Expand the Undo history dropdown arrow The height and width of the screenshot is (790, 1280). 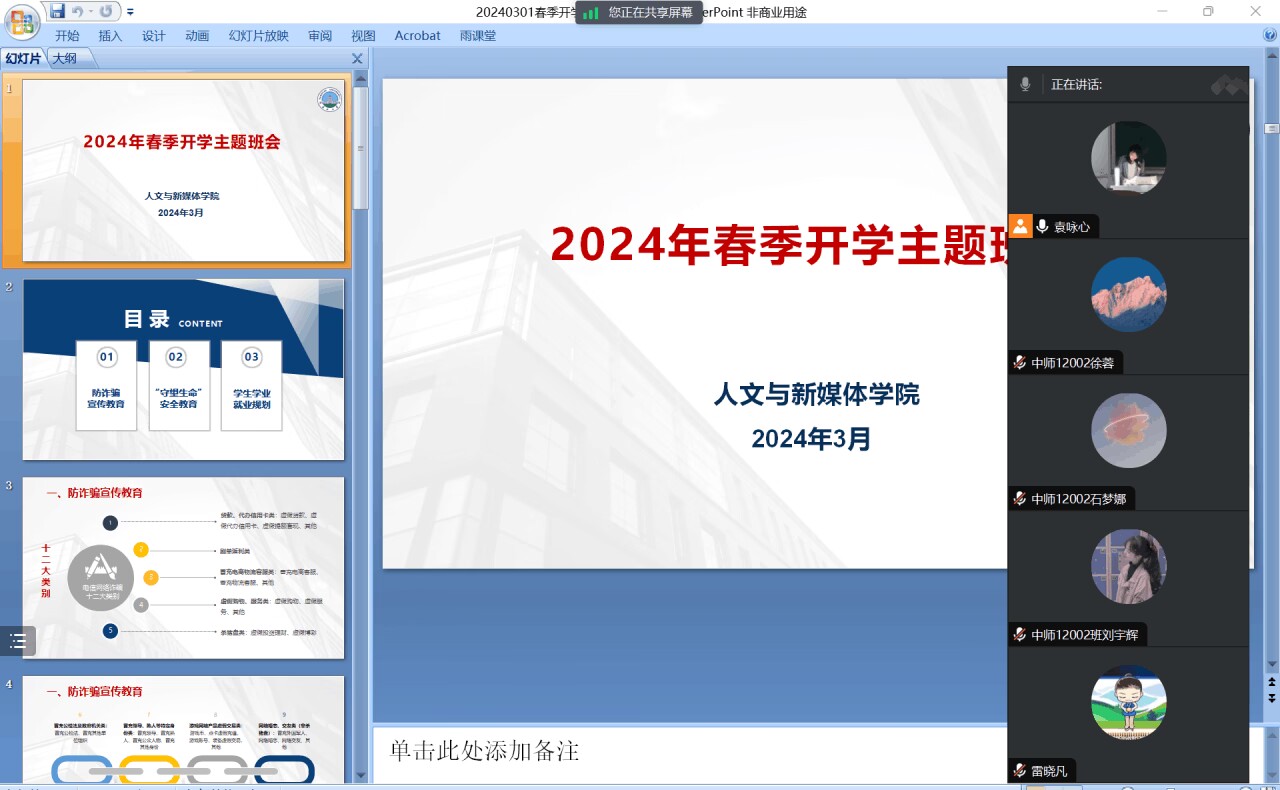(91, 12)
